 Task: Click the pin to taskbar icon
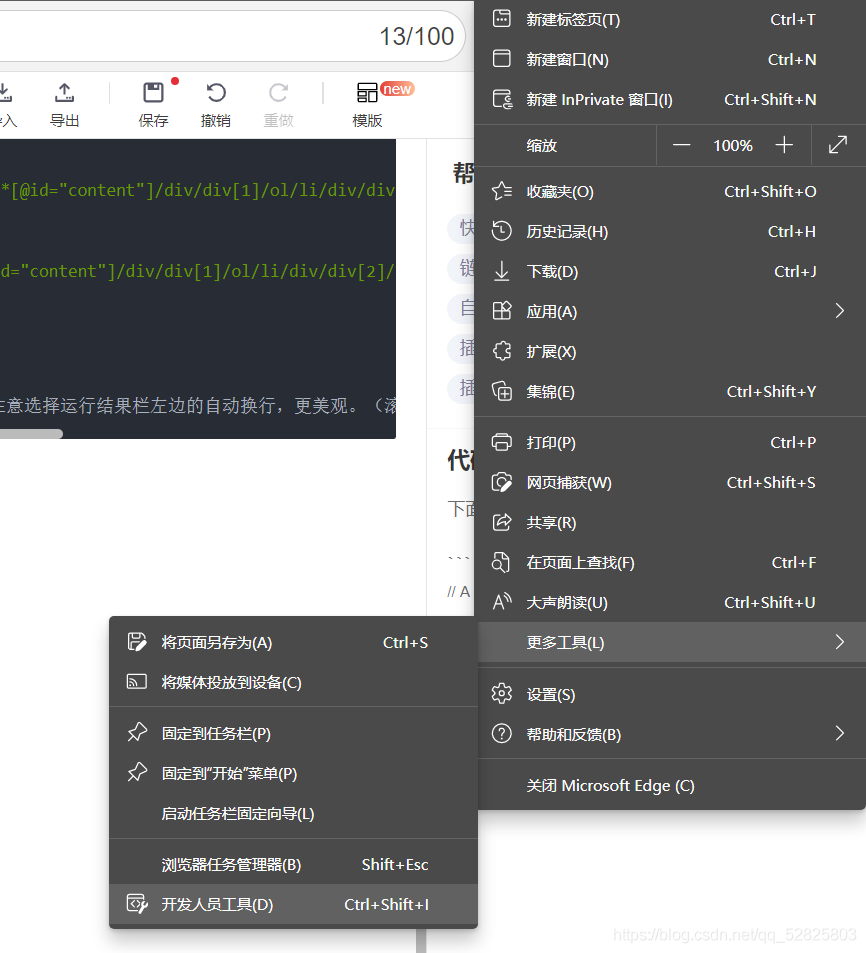click(137, 733)
